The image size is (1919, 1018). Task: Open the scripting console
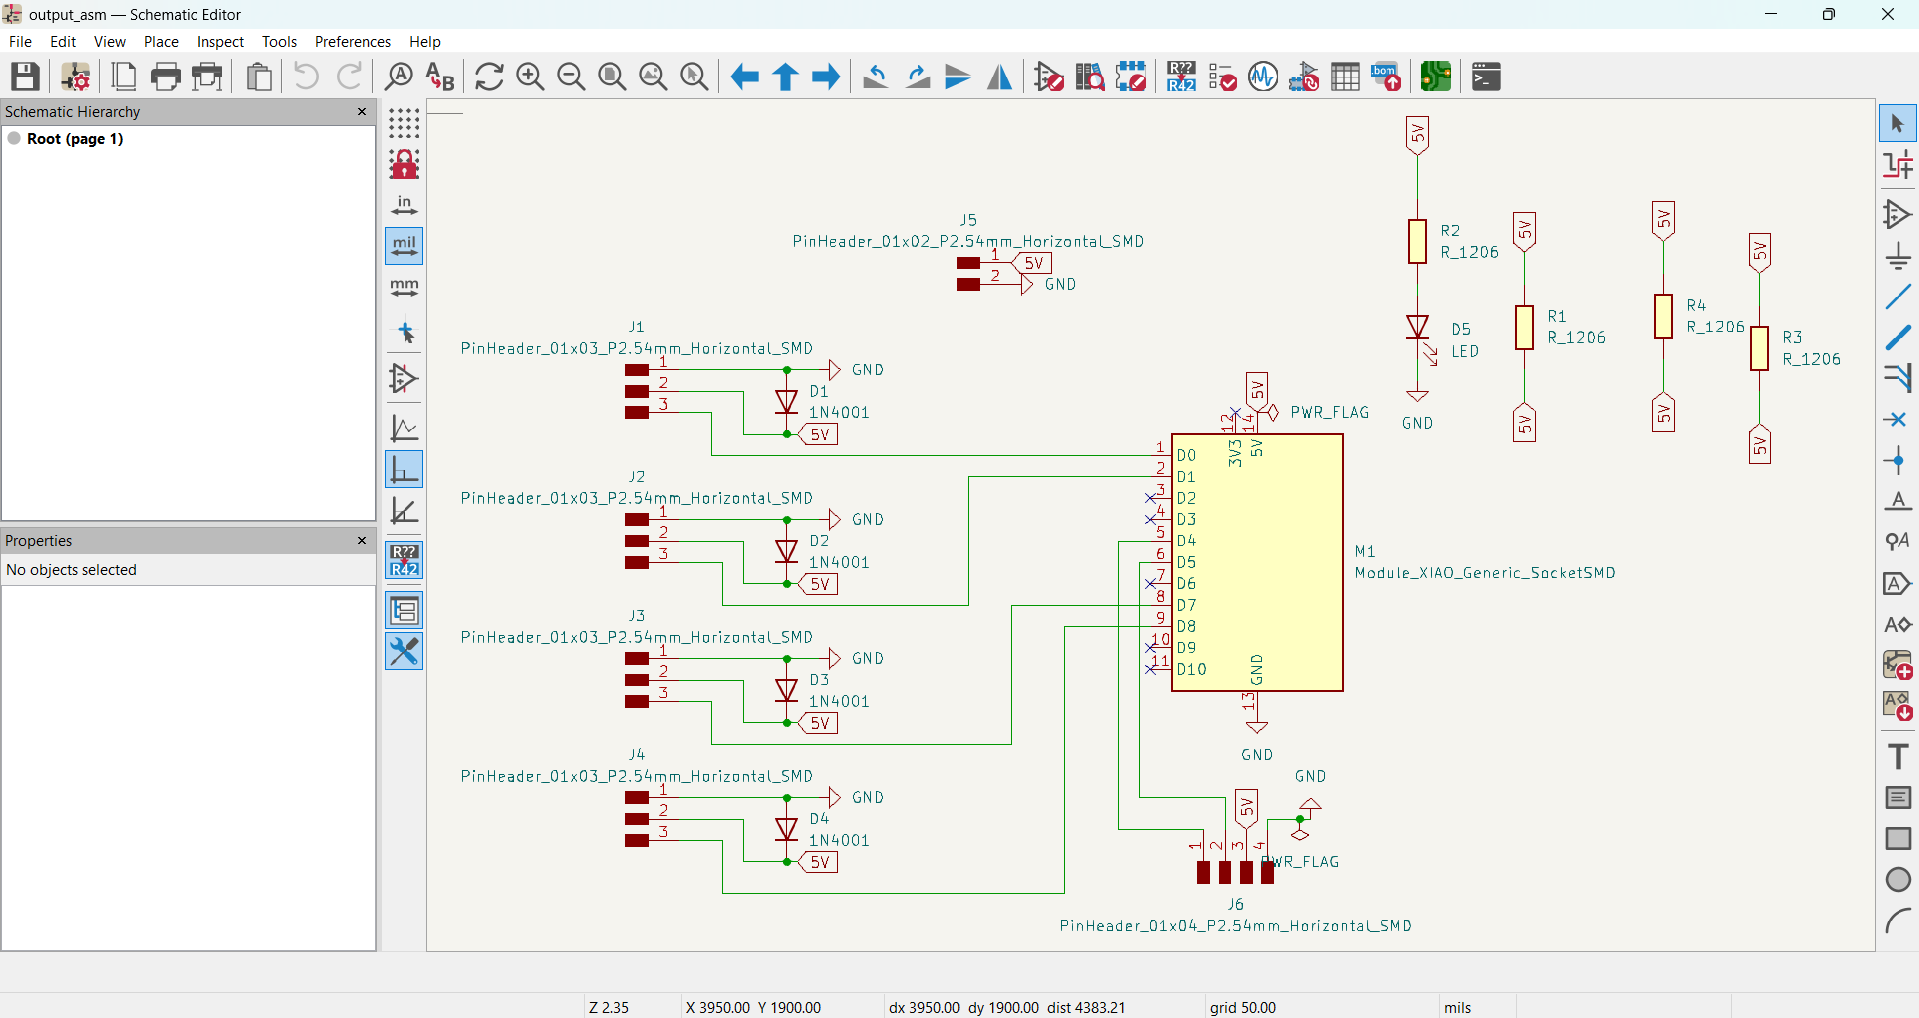click(x=1486, y=76)
